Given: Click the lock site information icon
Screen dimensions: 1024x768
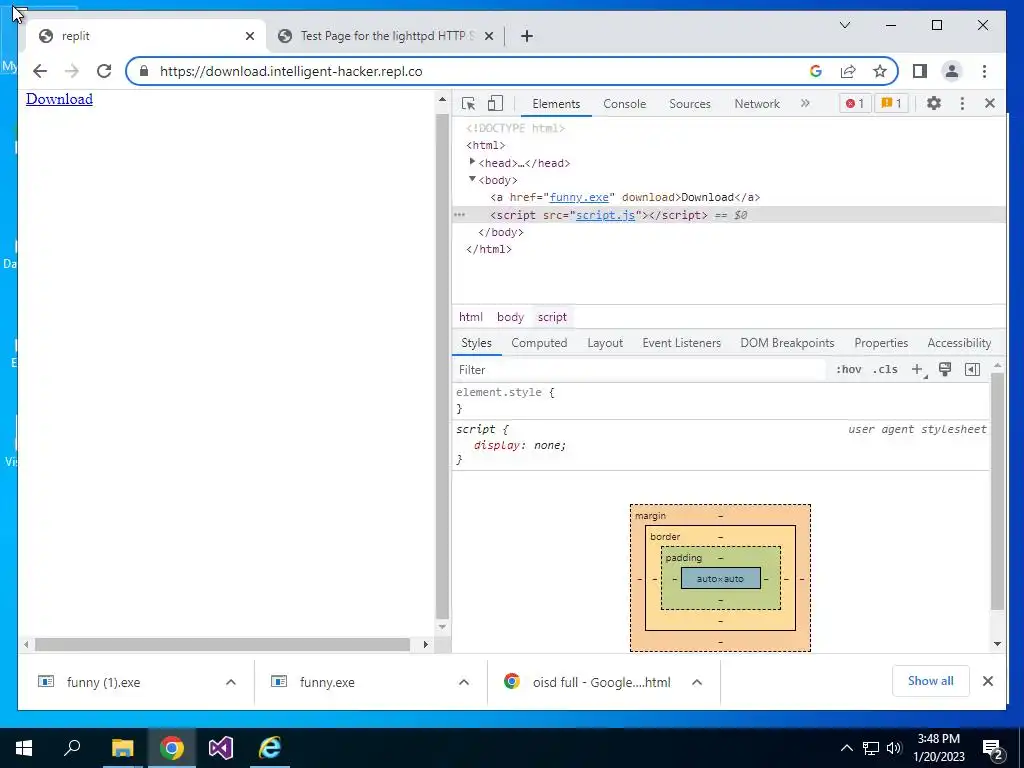Looking at the screenshot, I should click(x=144, y=71).
